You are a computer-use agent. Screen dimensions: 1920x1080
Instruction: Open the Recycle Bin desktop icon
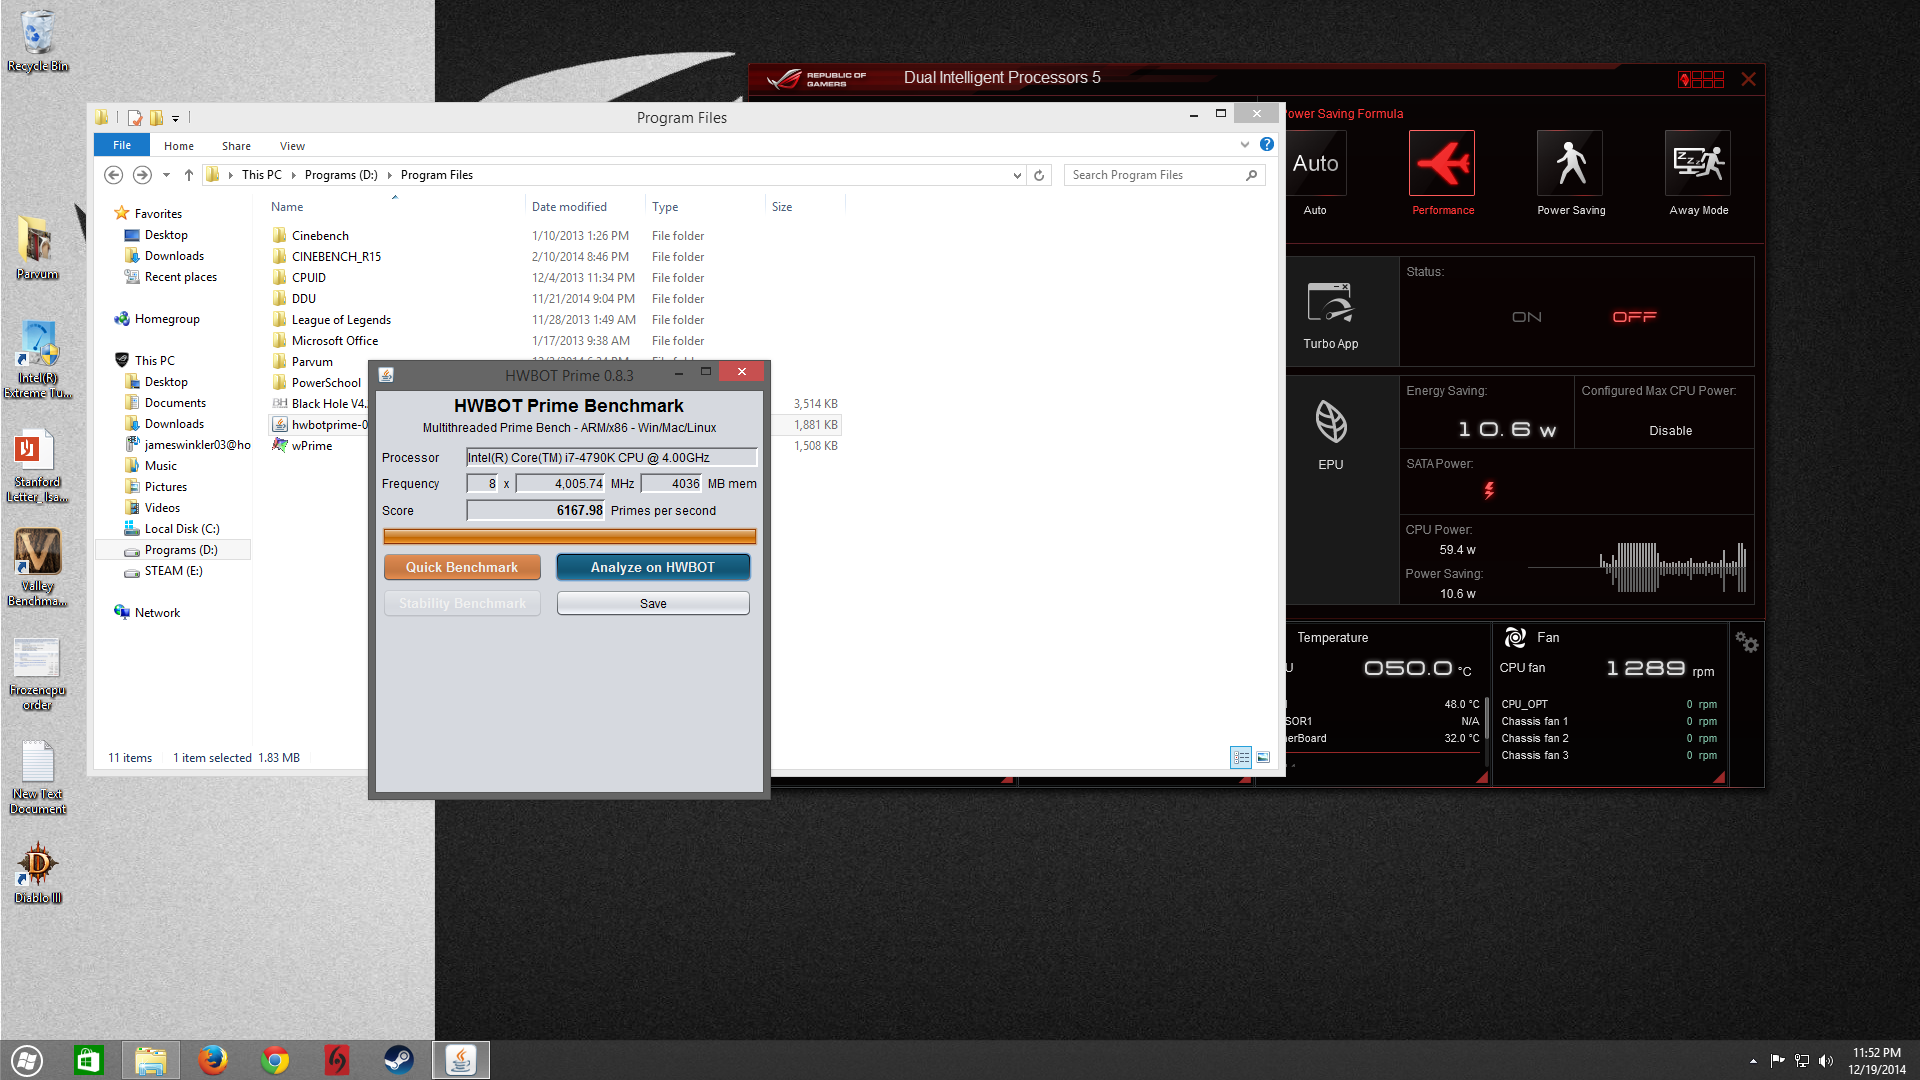coord(37,40)
